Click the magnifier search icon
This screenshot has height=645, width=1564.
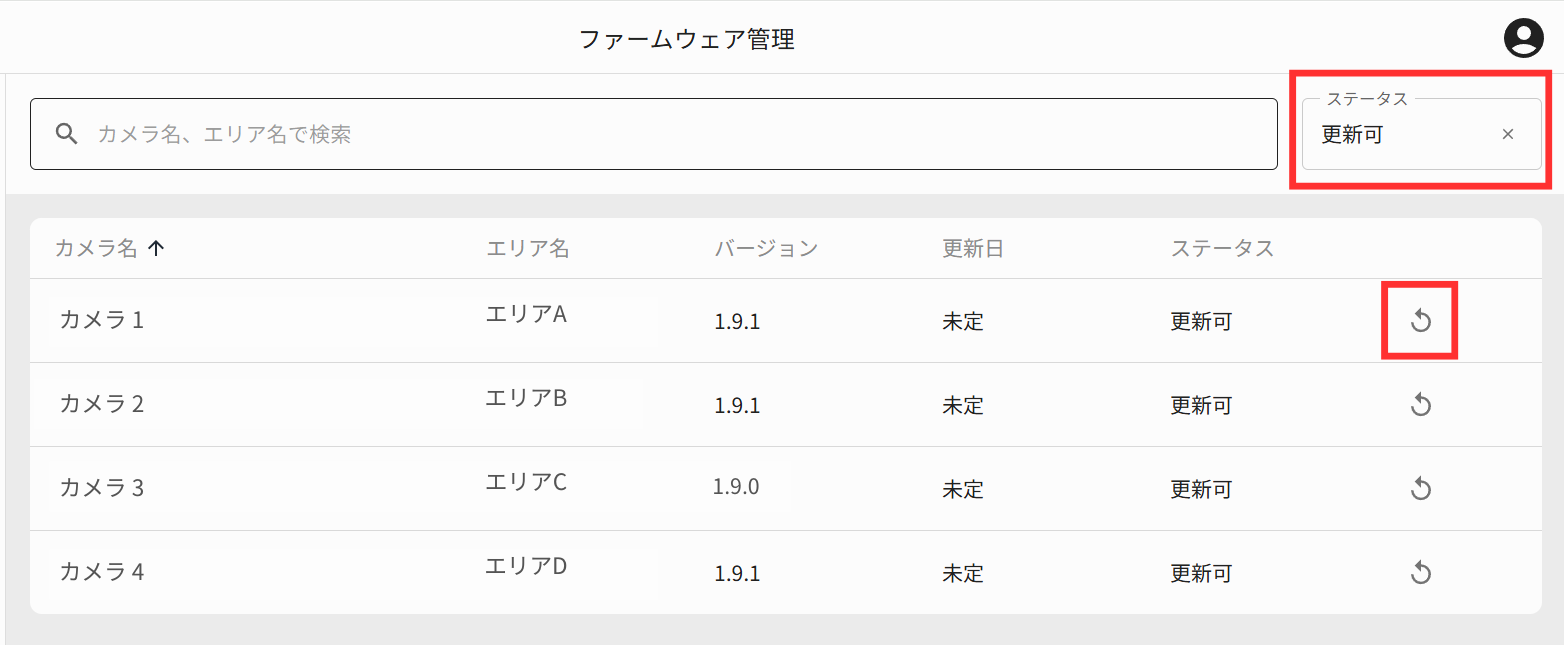tap(67, 134)
